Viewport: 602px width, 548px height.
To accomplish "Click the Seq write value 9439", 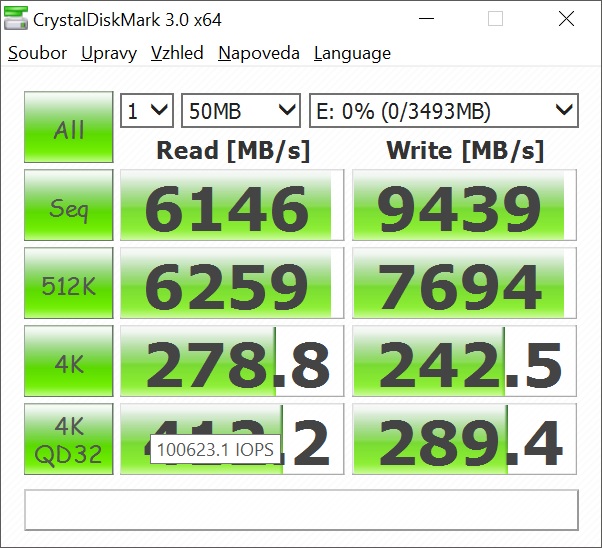I will 464,205.
